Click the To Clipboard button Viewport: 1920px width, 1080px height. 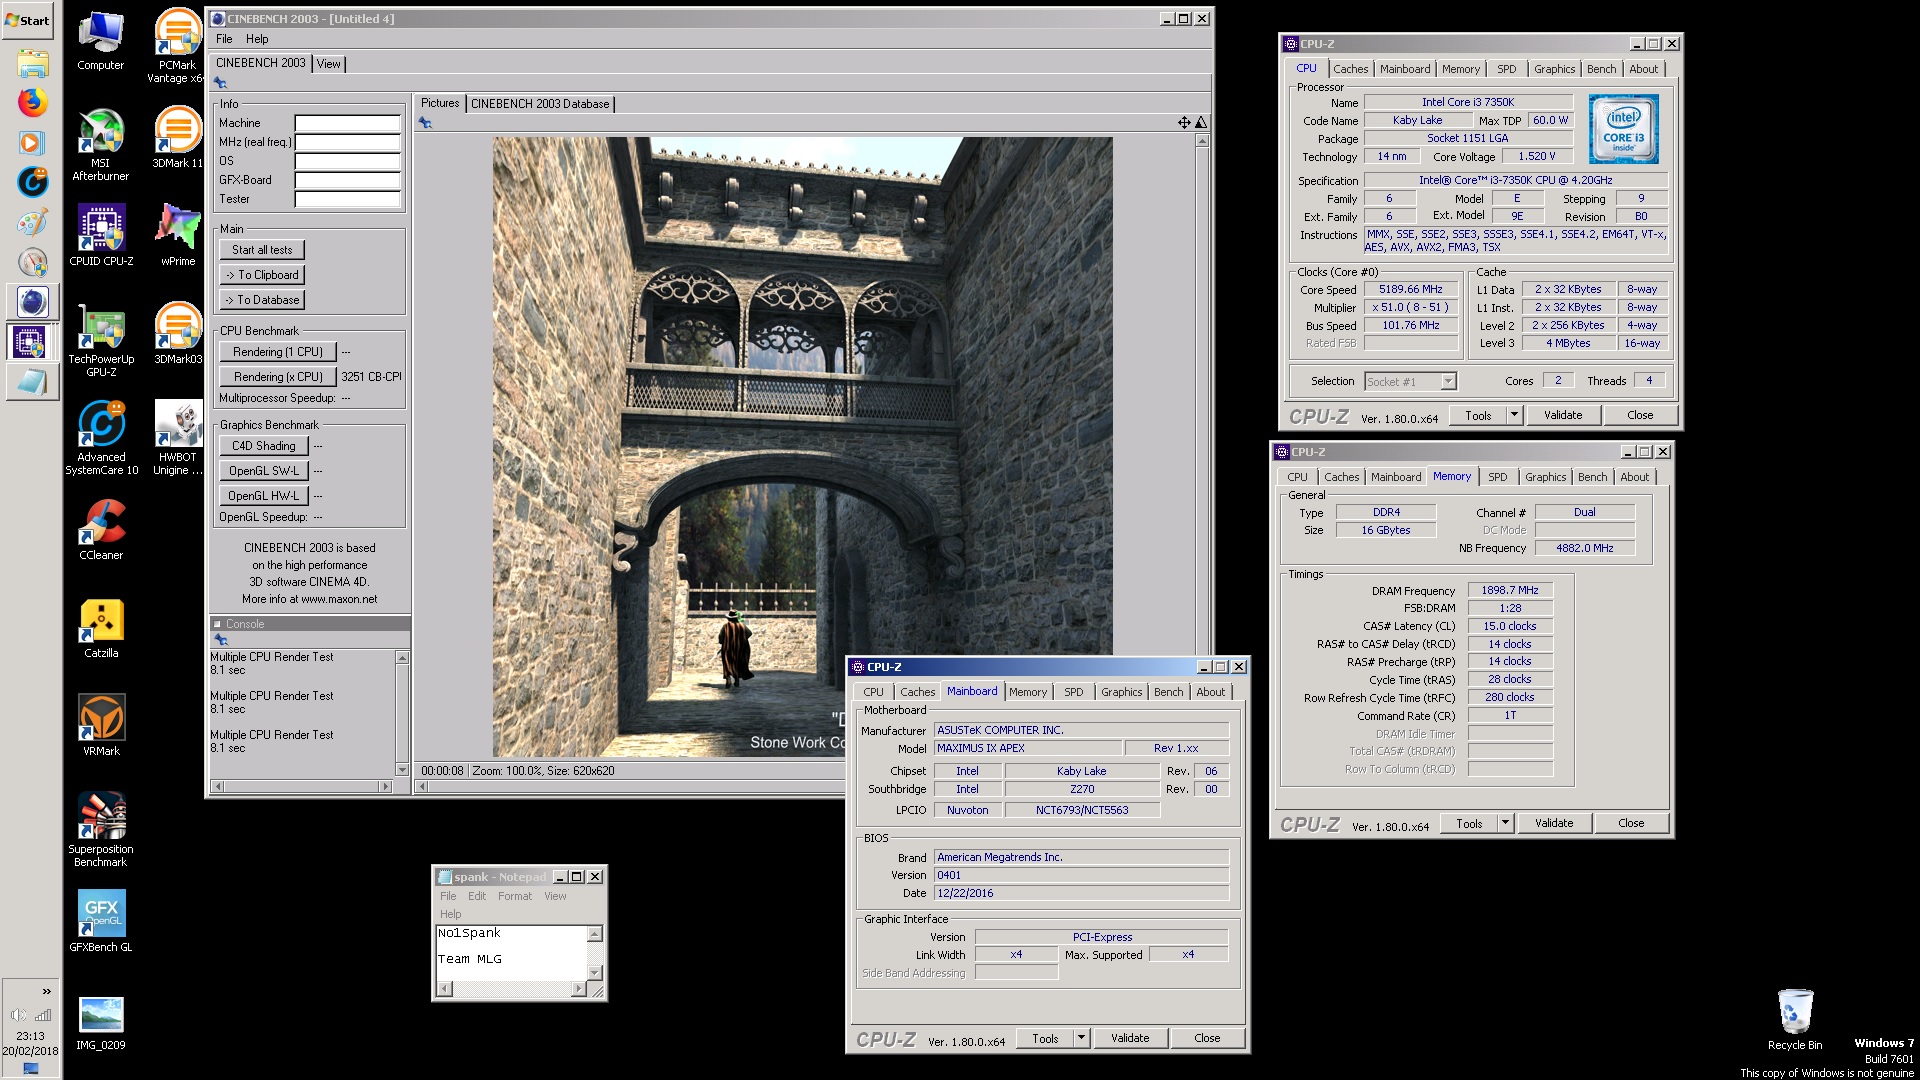click(x=262, y=275)
